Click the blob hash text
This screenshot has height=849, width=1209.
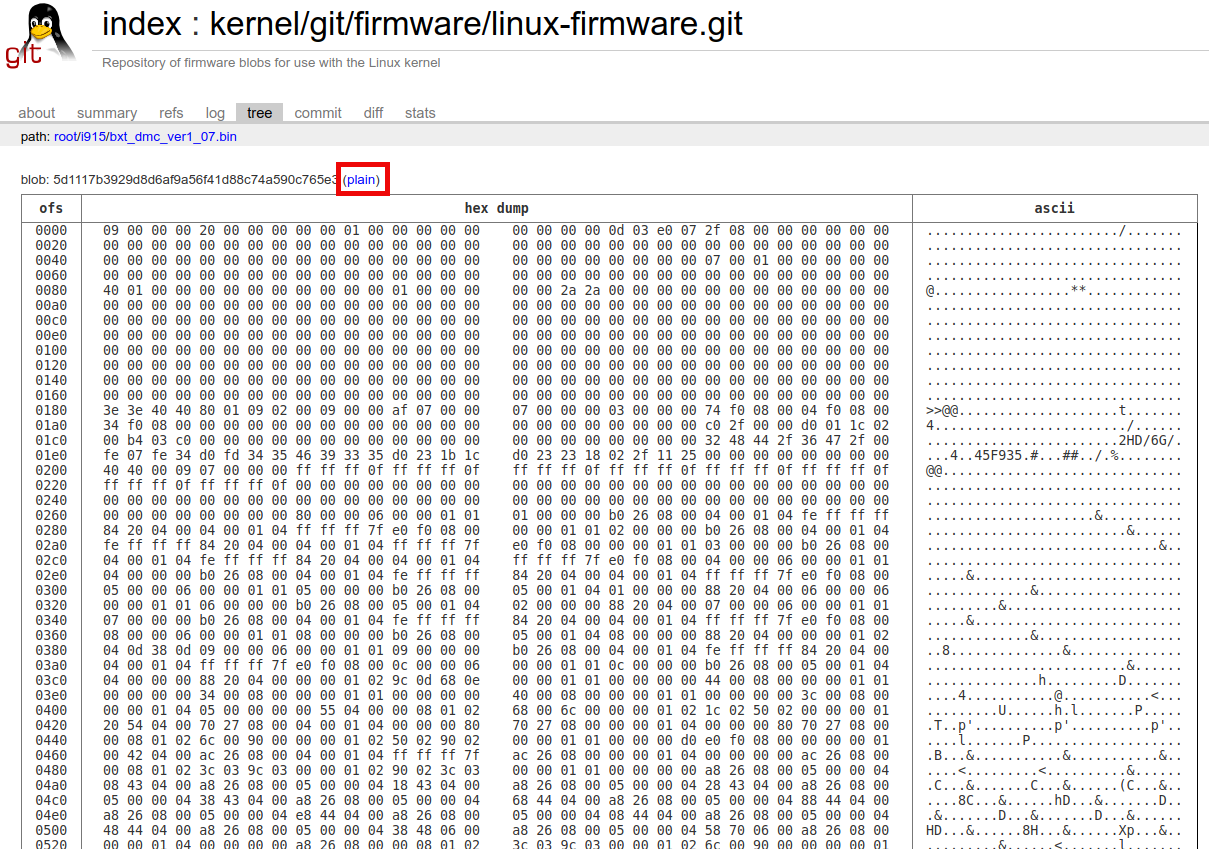(195, 180)
